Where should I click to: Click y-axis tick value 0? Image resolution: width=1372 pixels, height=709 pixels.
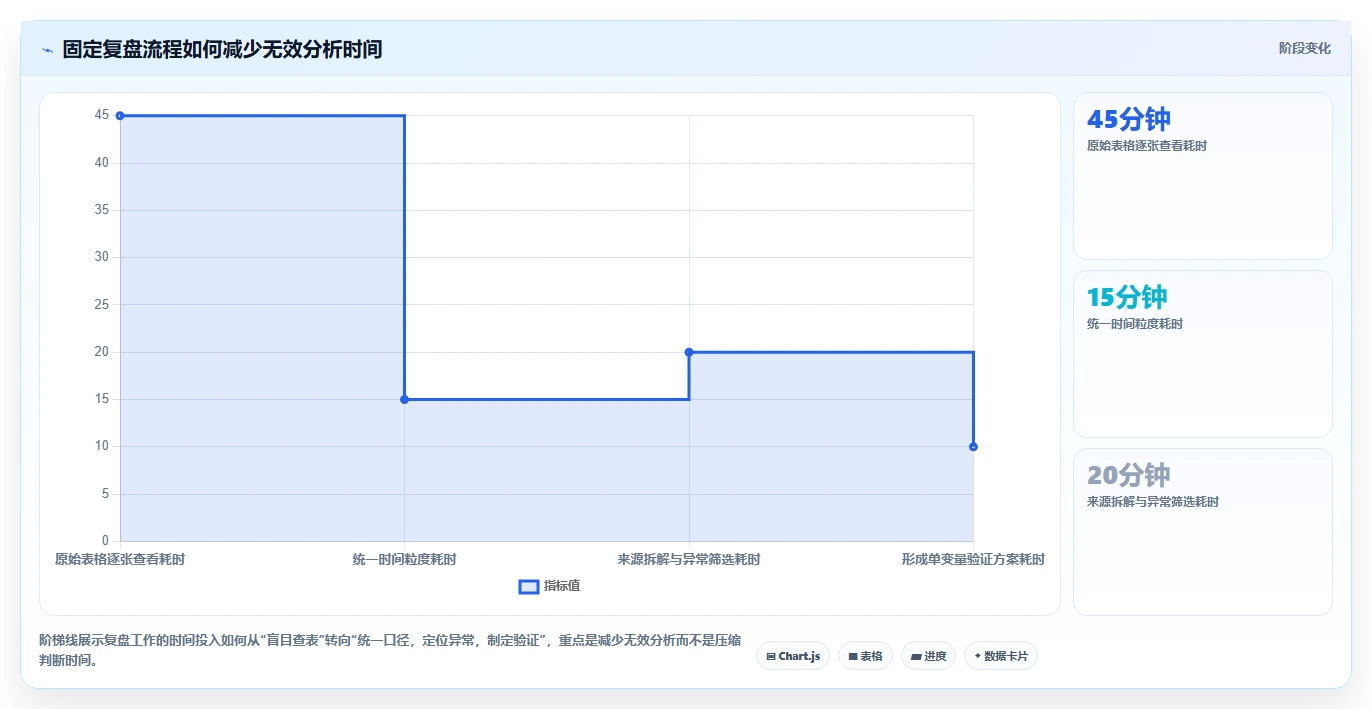(x=105, y=541)
